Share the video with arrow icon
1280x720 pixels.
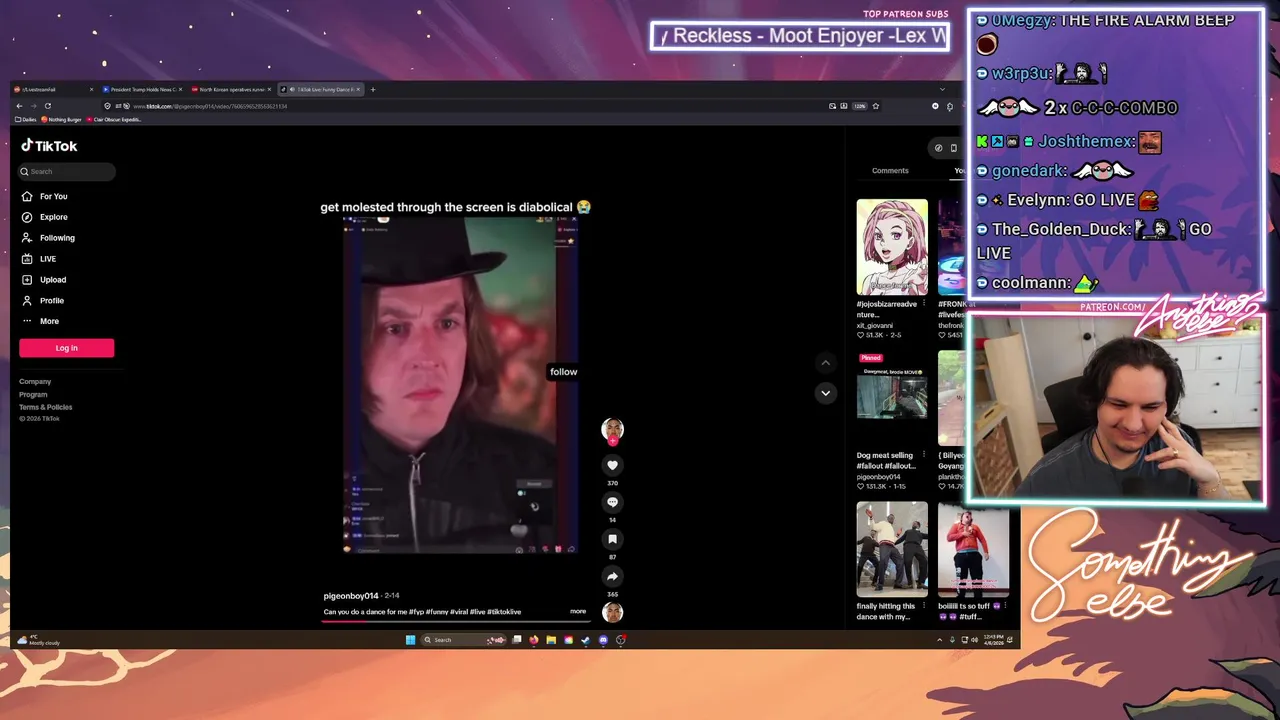(x=612, y=576)
